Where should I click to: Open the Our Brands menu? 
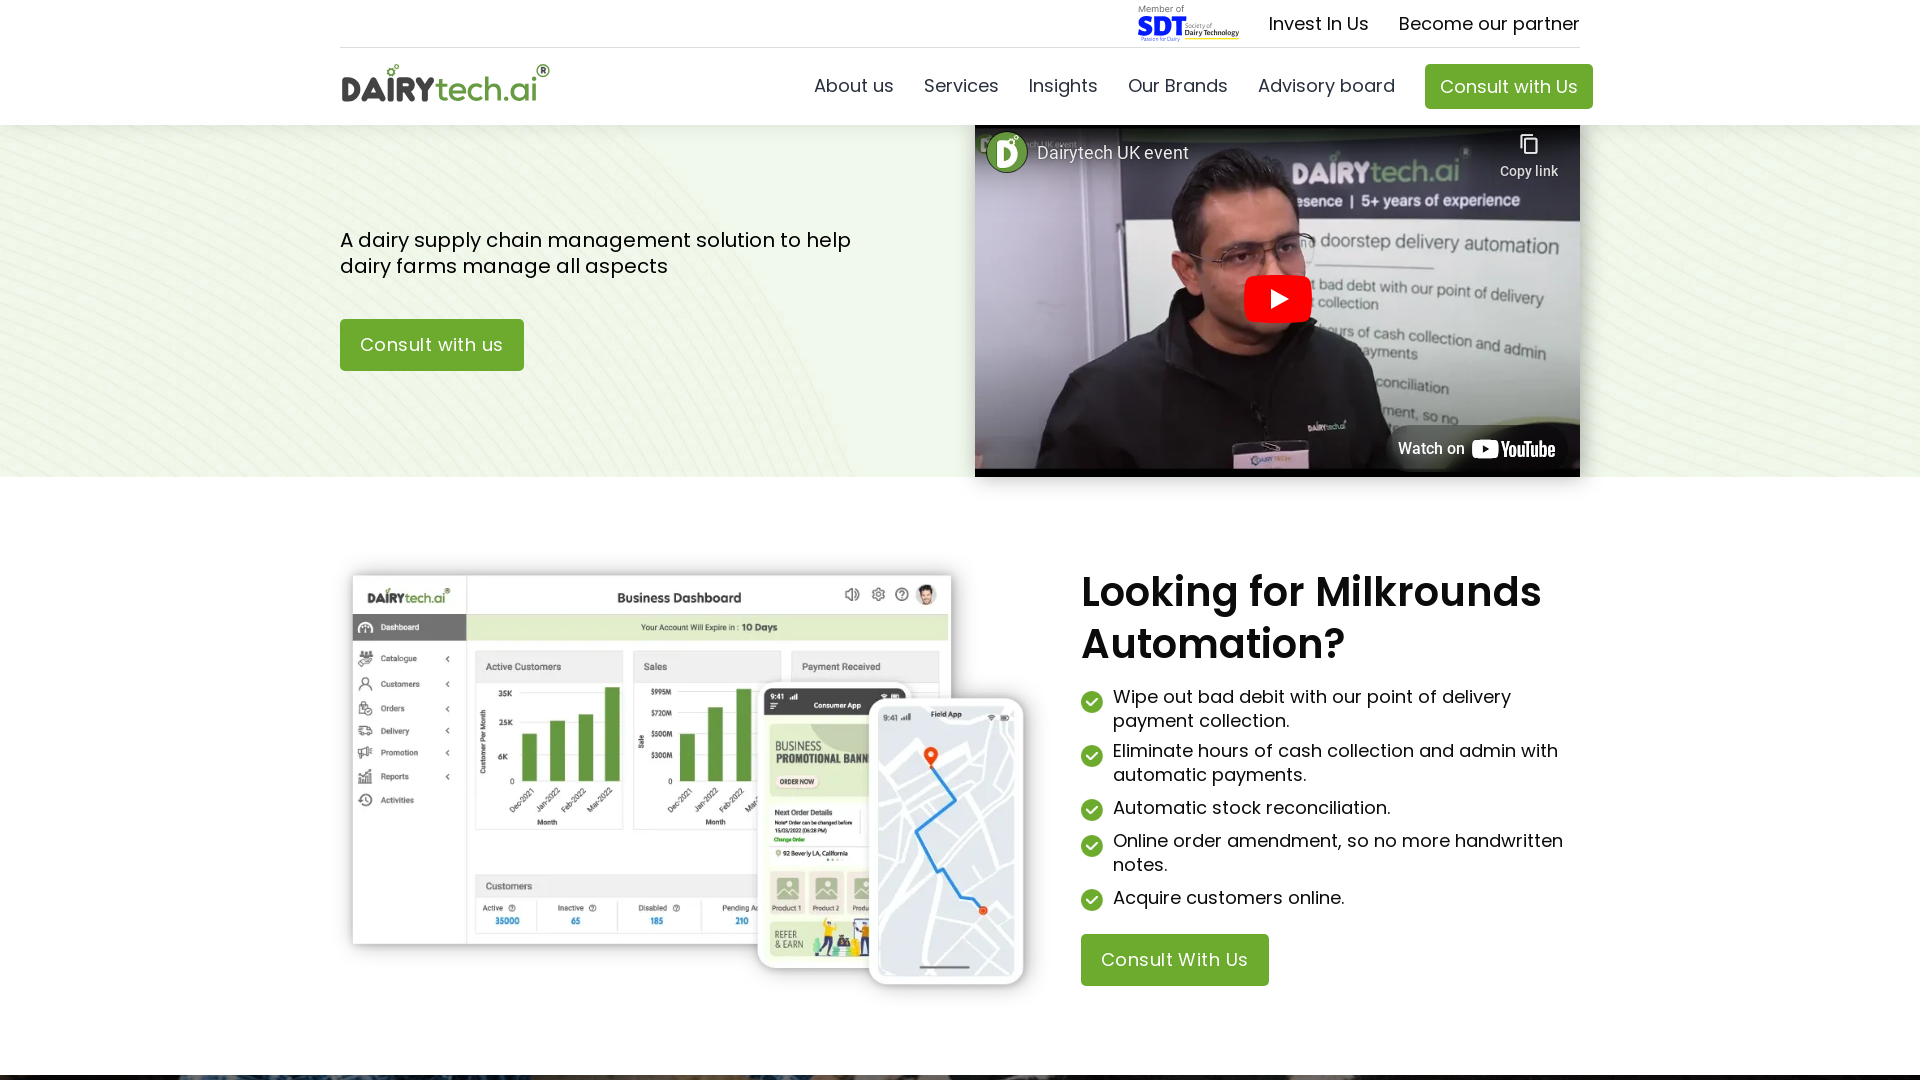[x=1177, y=86]
